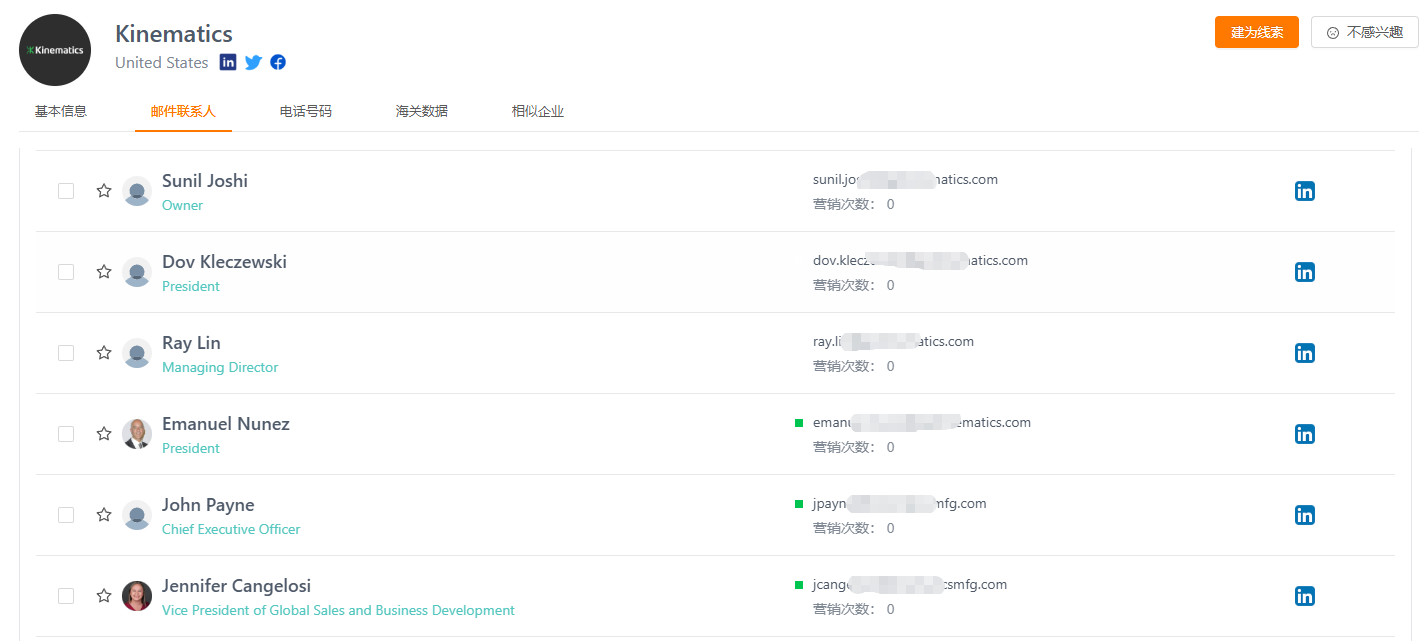This screenshot has width=1422, height=641.
Task: Select the 邮件联系人 tab
Action: (183, 111)
